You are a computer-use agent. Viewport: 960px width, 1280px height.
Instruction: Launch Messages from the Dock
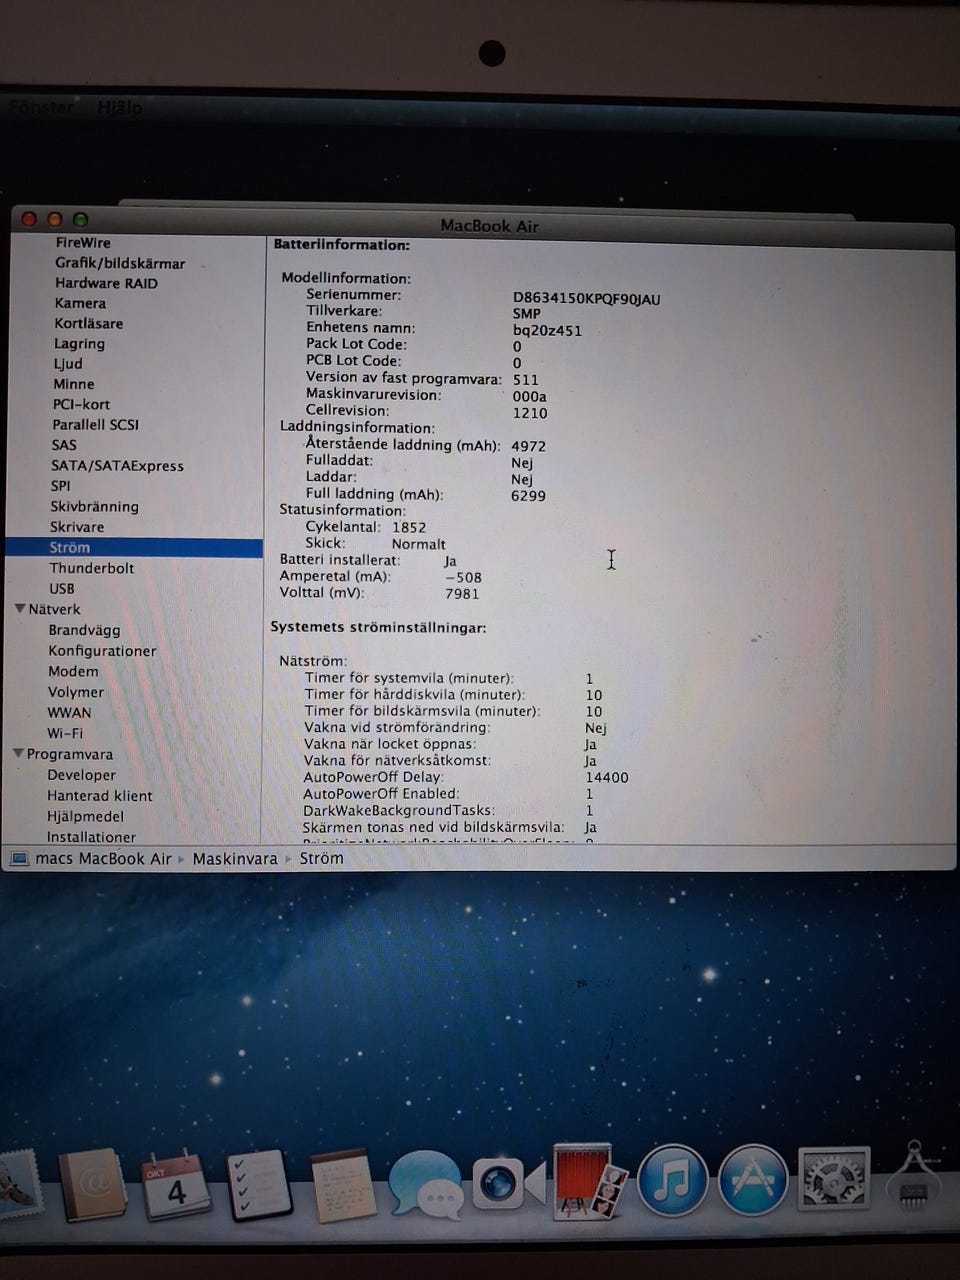(427, 1185)
